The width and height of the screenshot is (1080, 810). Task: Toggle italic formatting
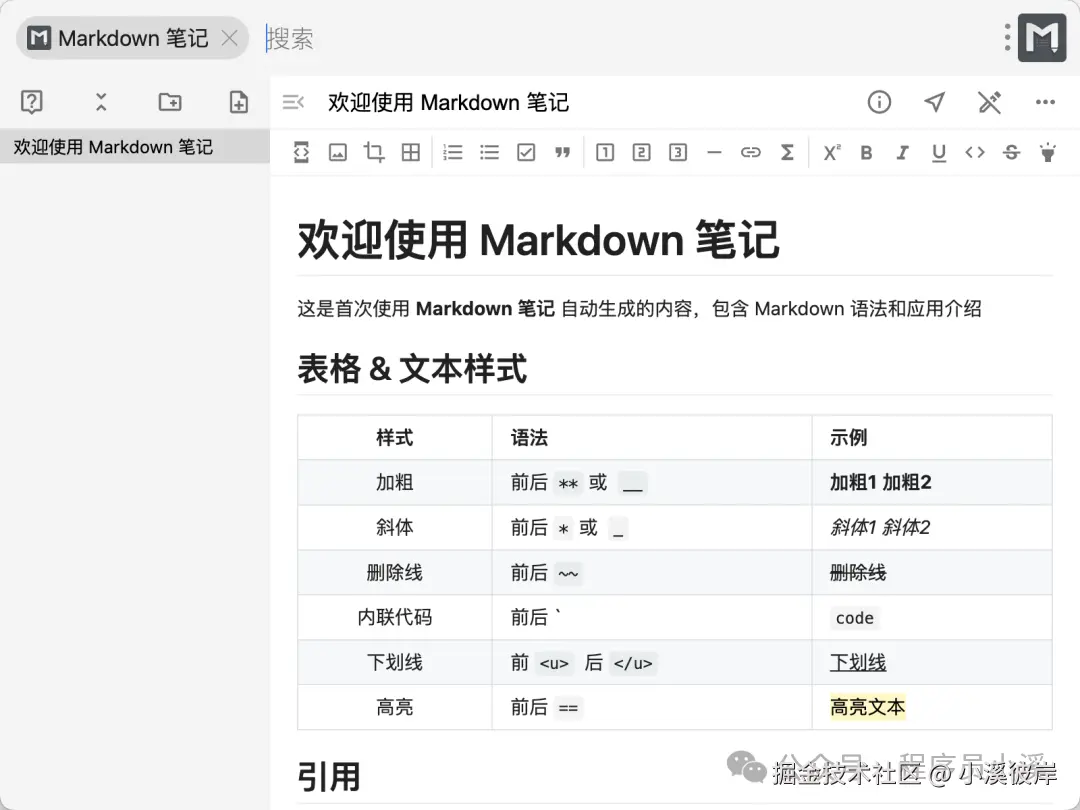click(902, 152)
